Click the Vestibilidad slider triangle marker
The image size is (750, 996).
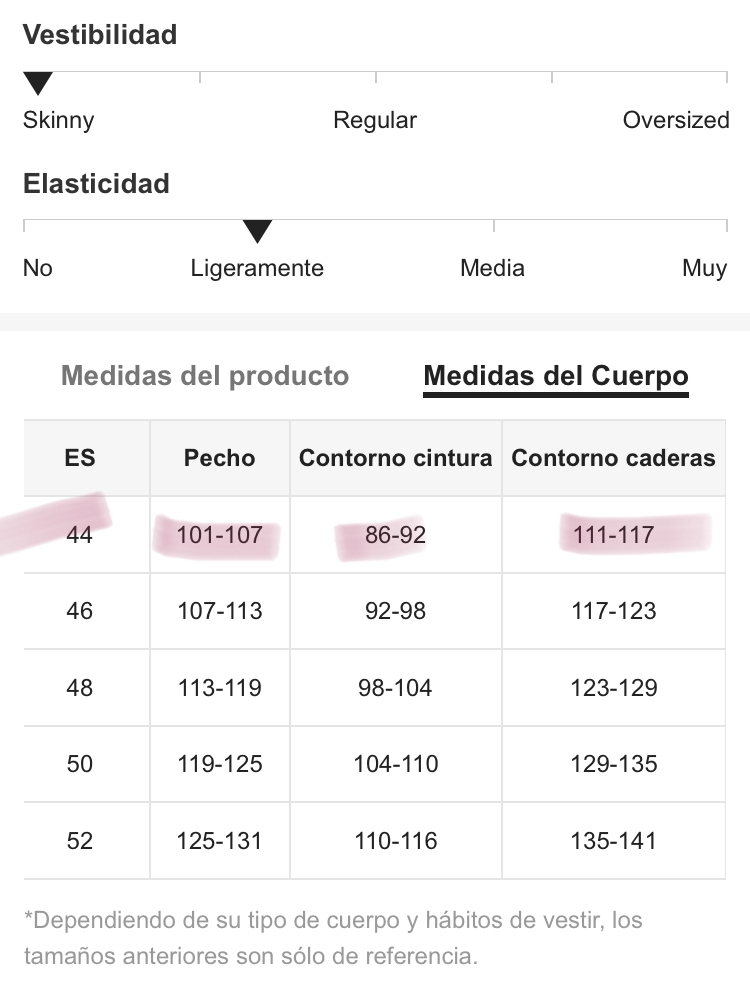(x=37, y=83)
